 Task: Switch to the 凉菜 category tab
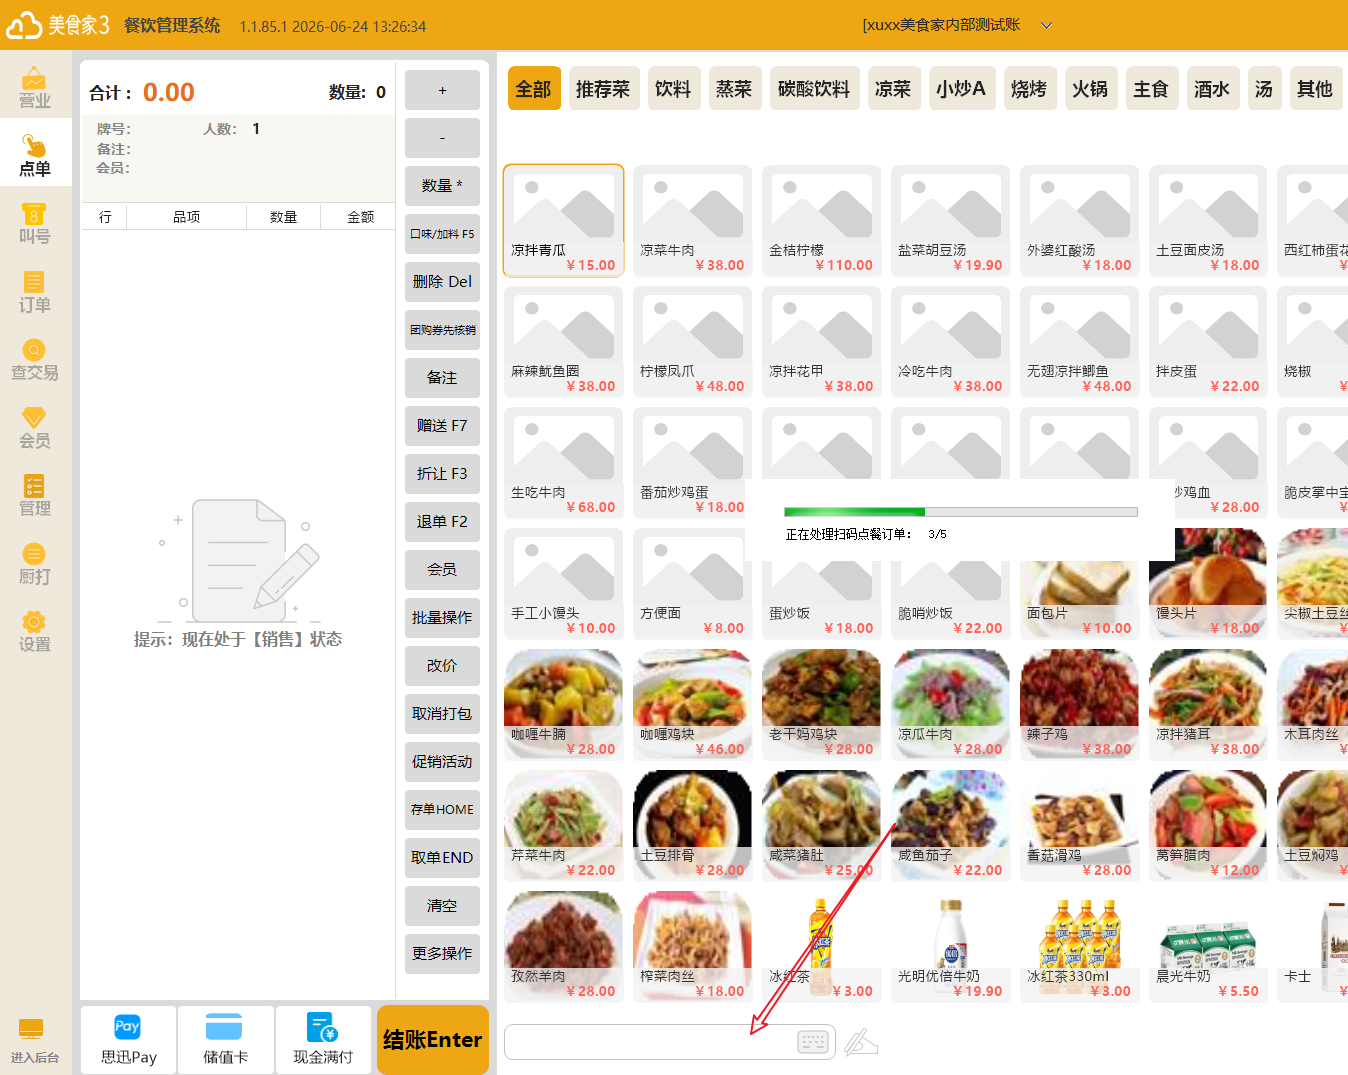pyautogui.click(x=893, y=89)
